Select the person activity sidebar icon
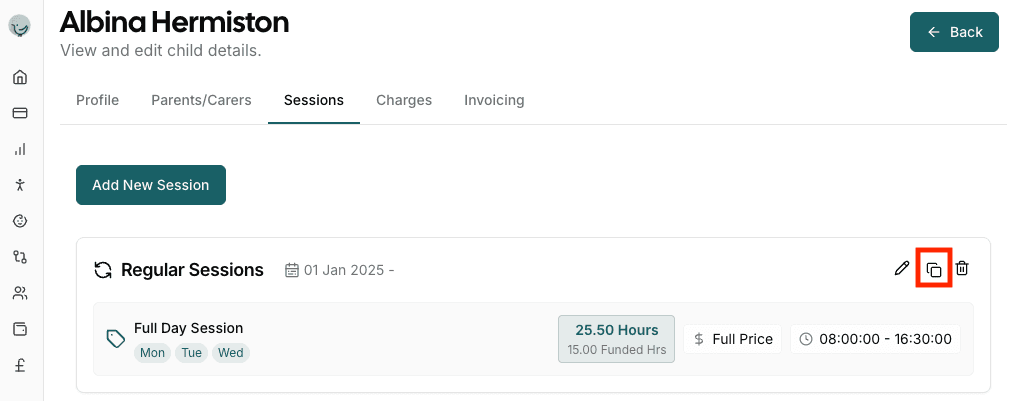The image size is (1009, 401). click(x=20, y=185)
